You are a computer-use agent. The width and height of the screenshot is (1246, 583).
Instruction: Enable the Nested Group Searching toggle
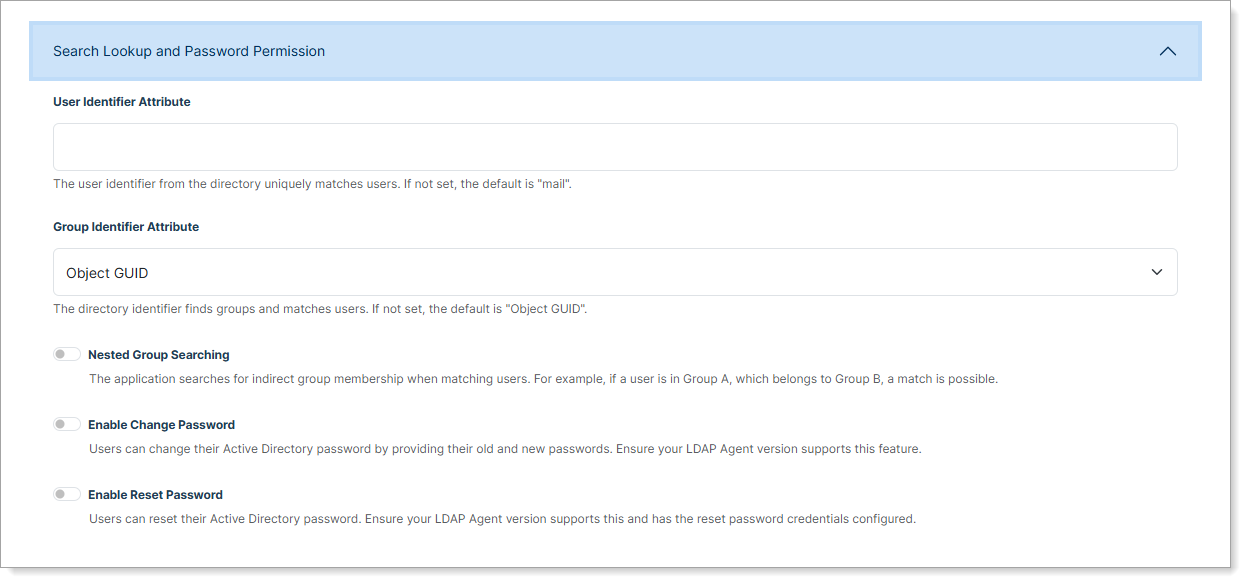pos(67,354)
